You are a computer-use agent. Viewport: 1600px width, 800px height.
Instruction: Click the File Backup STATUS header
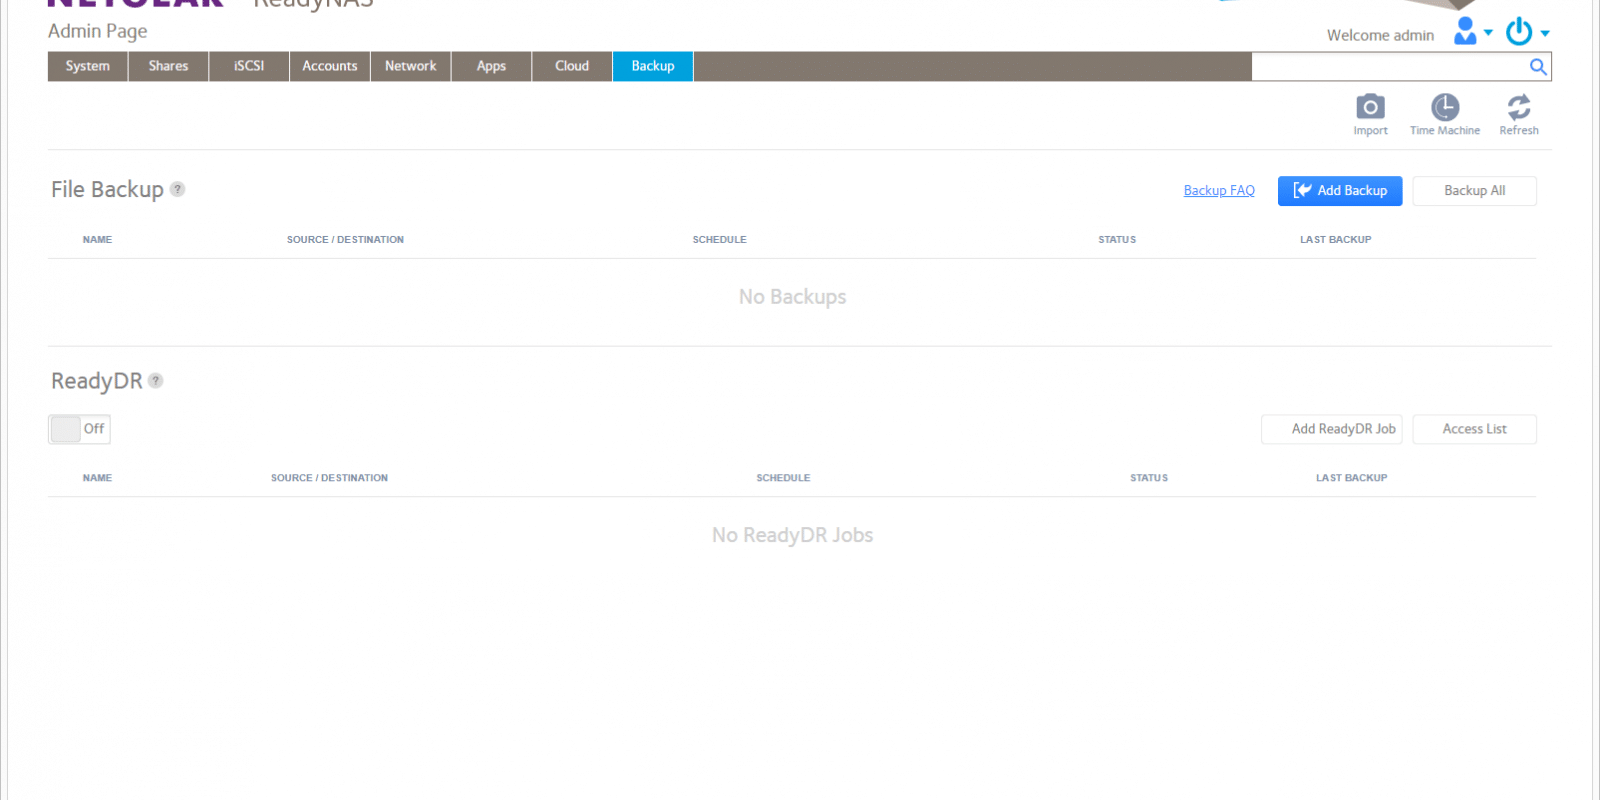click(1117, 240)
